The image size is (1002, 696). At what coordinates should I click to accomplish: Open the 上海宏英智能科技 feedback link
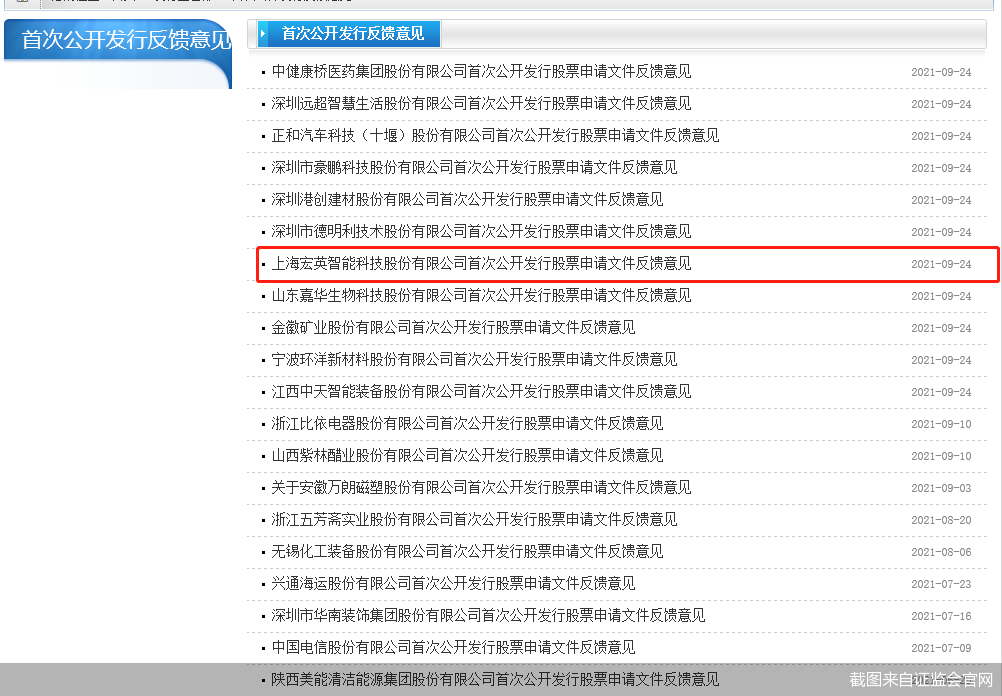(481, 263)
